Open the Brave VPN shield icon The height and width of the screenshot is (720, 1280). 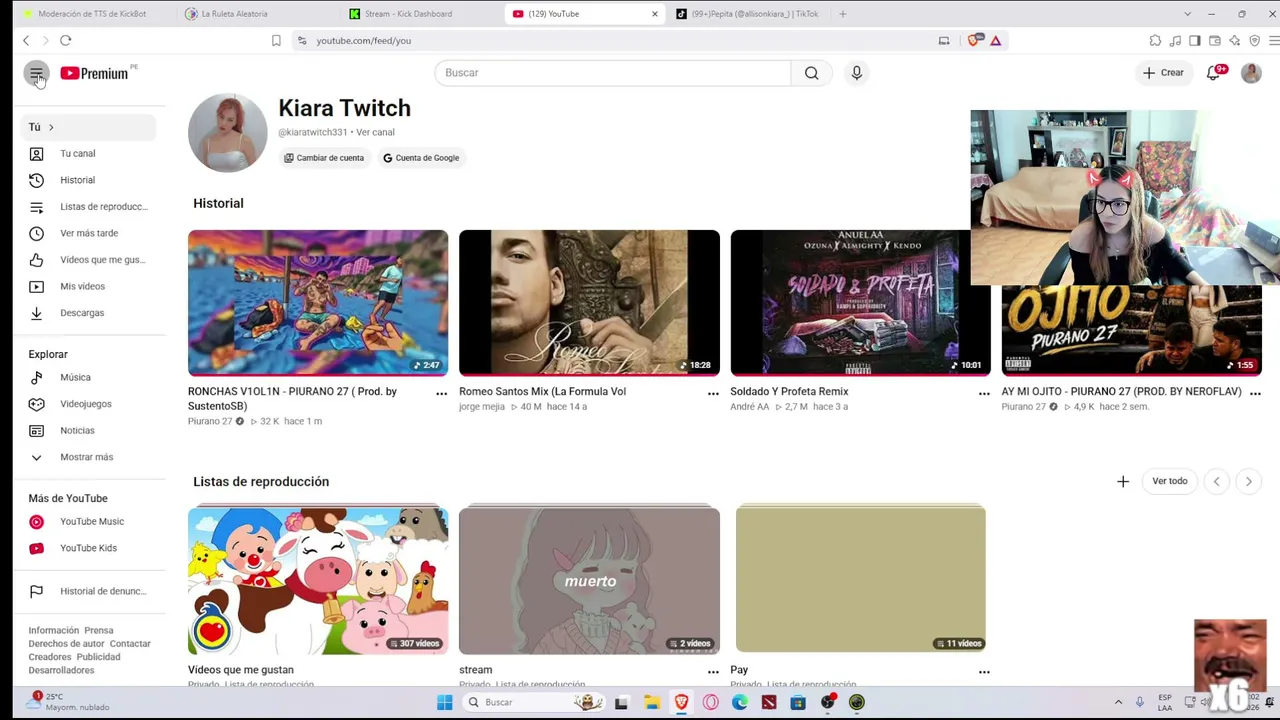1255,41
